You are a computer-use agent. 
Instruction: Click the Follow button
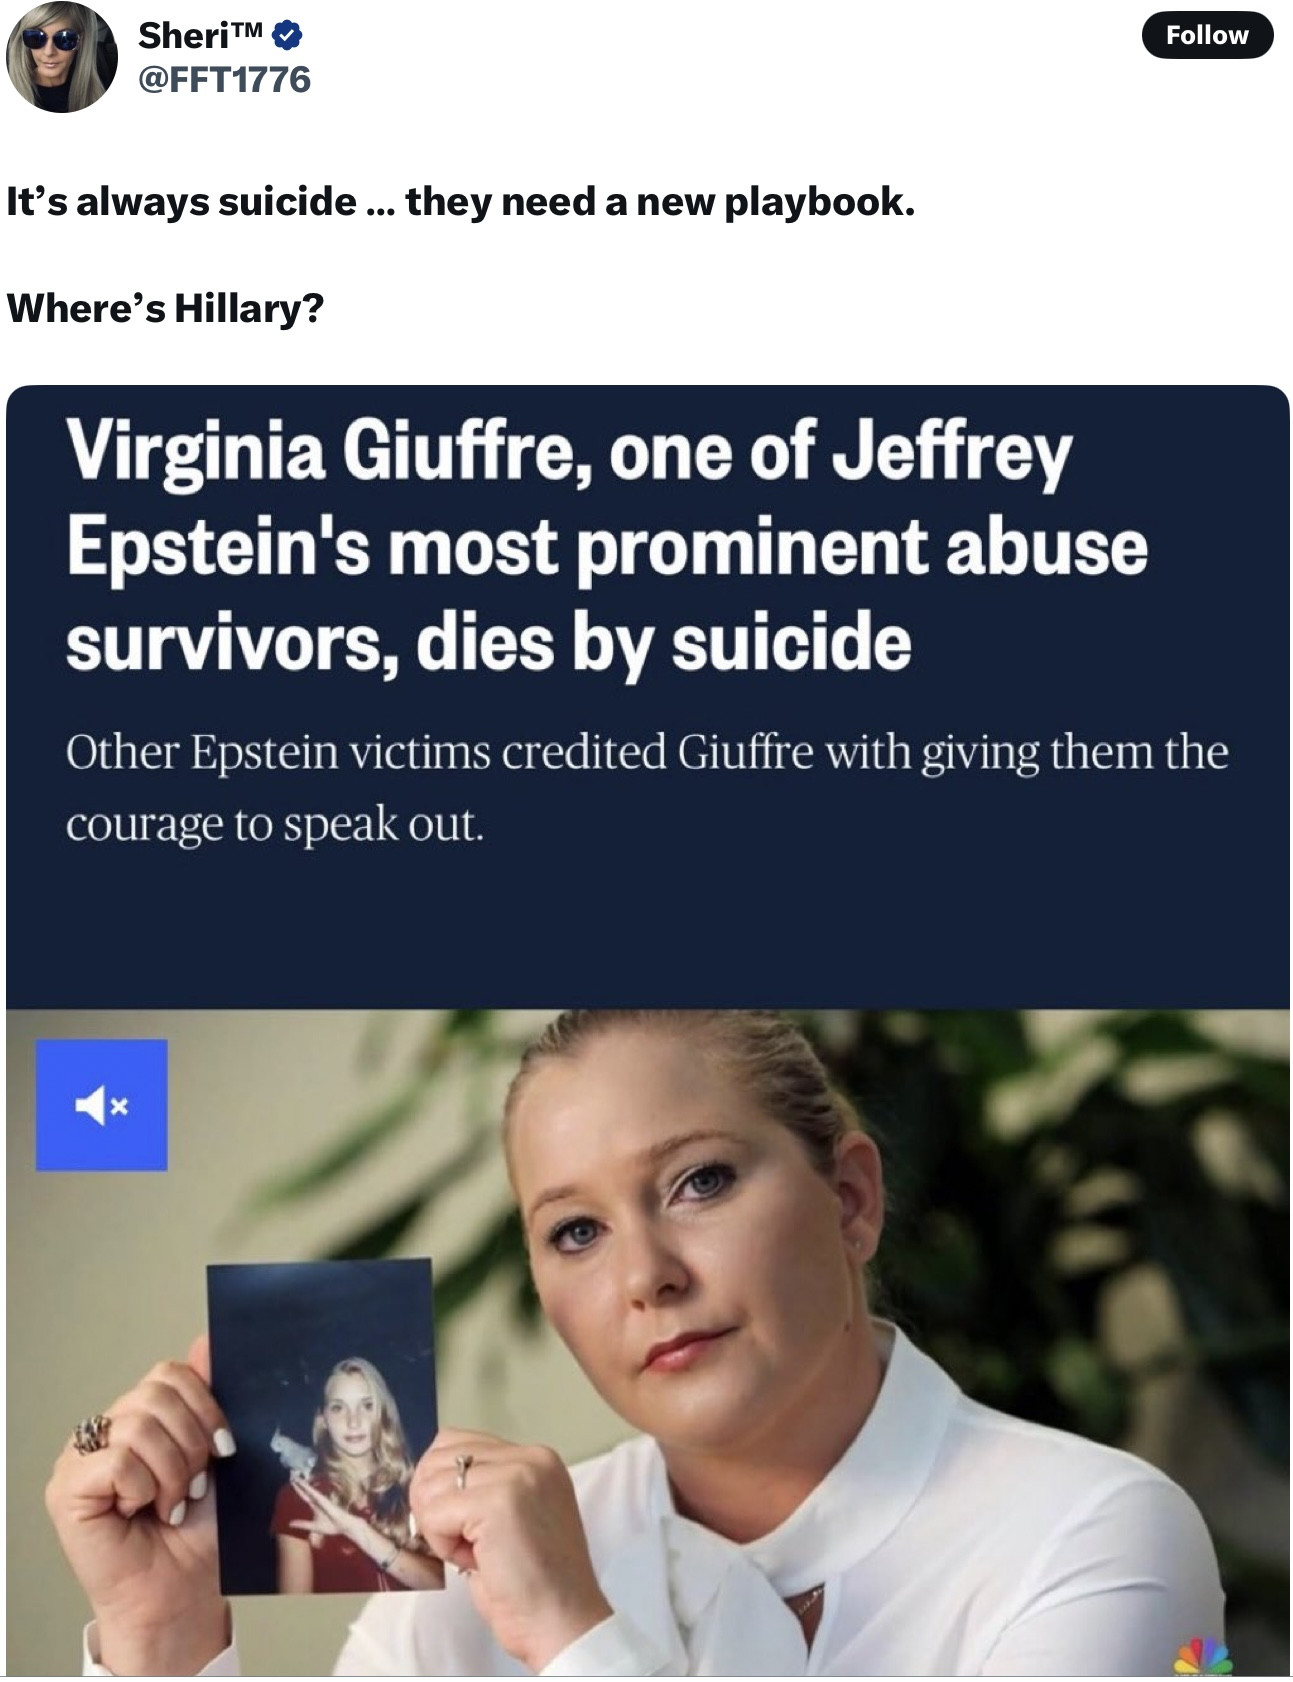click(1207, 35)
